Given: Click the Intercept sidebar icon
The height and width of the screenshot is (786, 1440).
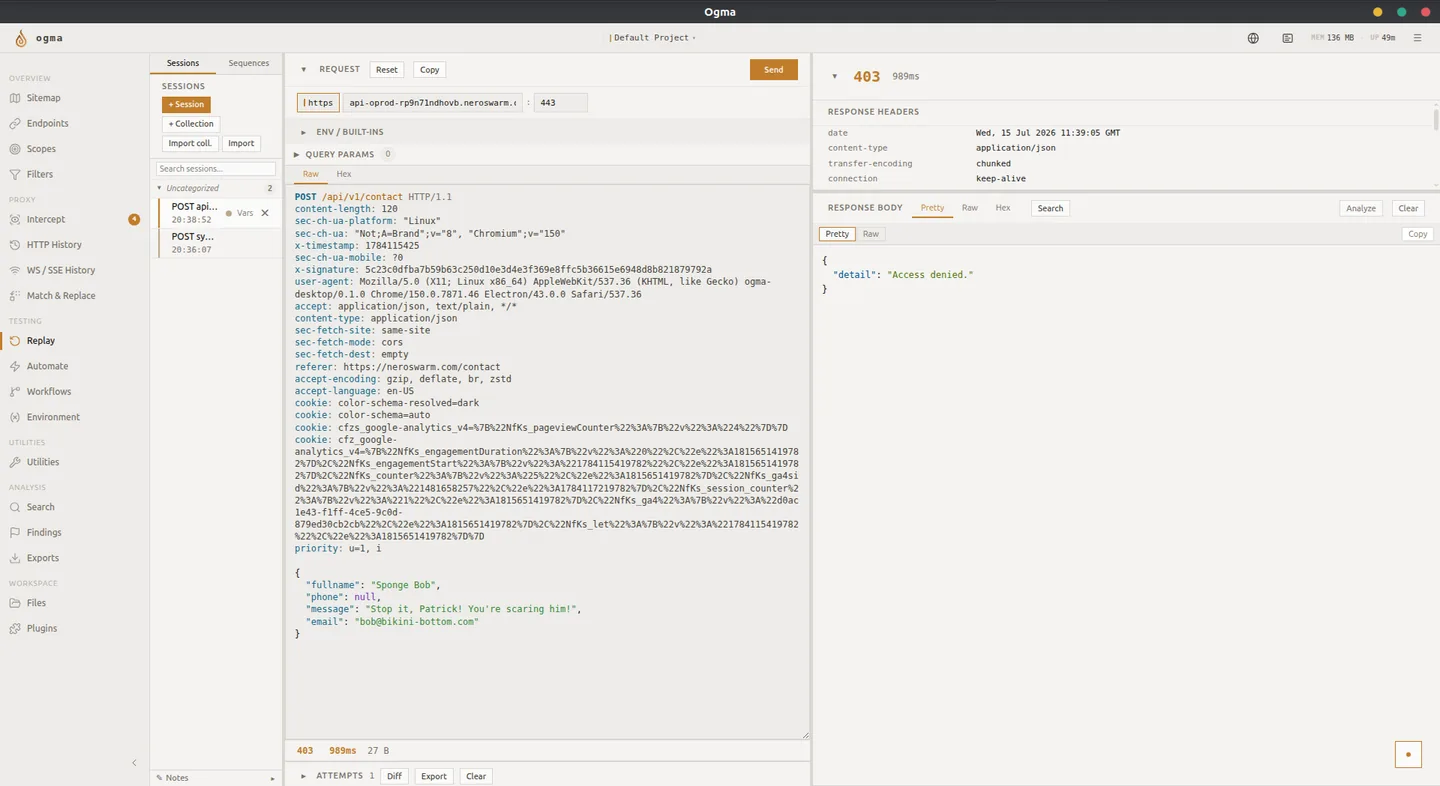Looking at the screenshot, I should [x=15, y=219].
